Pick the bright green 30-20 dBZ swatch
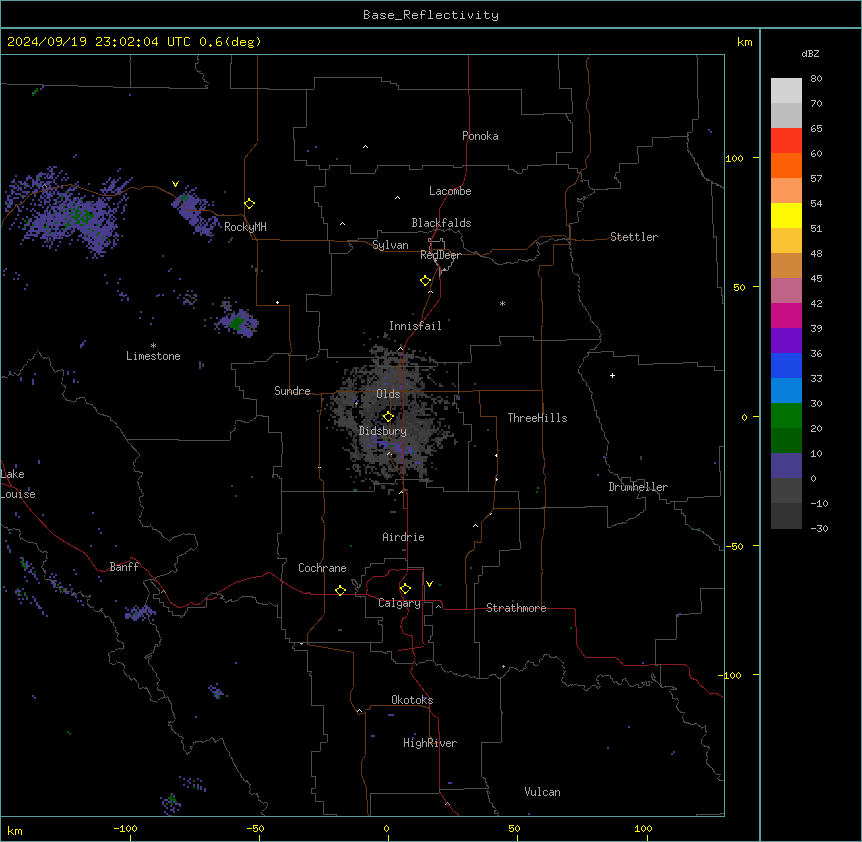This screenshot has width=862, height=842. 786,416
